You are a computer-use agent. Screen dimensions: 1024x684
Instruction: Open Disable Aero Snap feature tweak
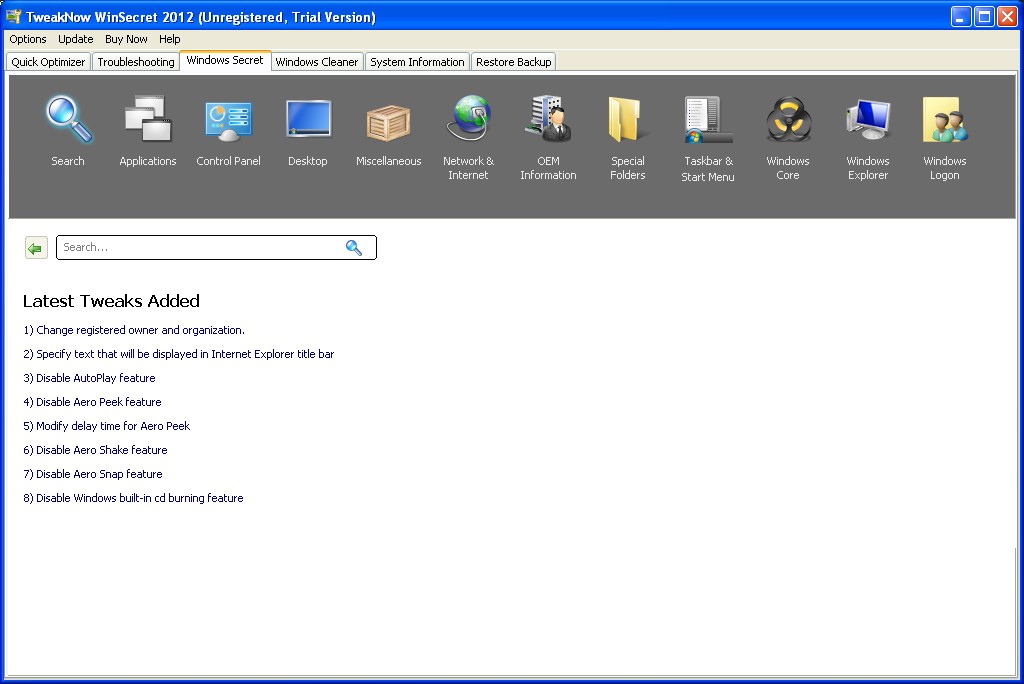tap(93, 474)
